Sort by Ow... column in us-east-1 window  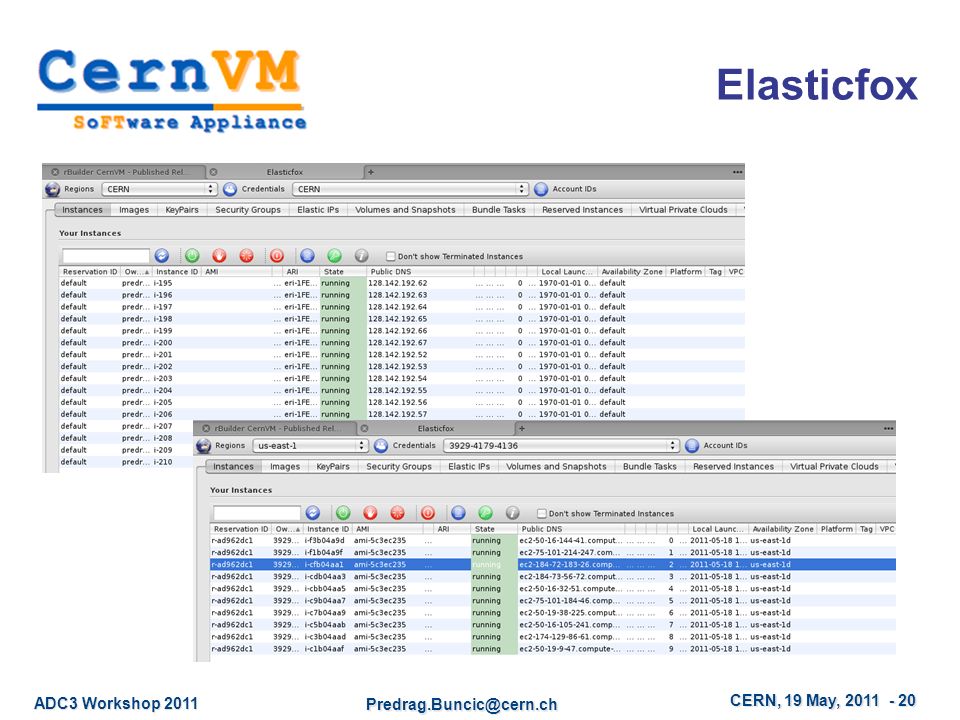click(287, 529)
